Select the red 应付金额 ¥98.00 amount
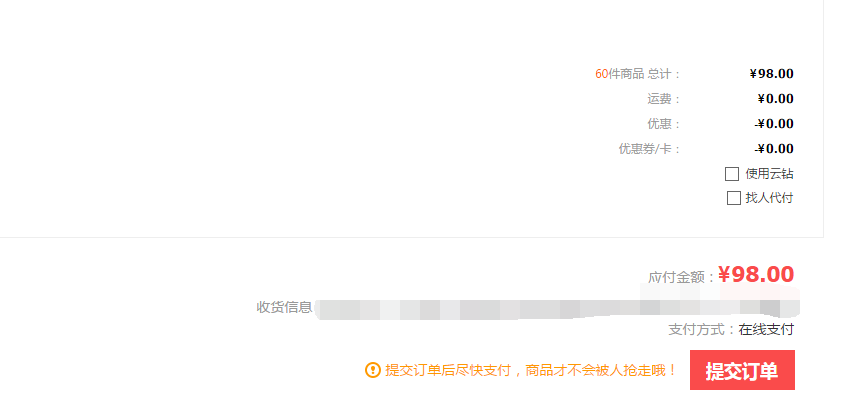Screen dimensions: 843x410 pos(756,275)
